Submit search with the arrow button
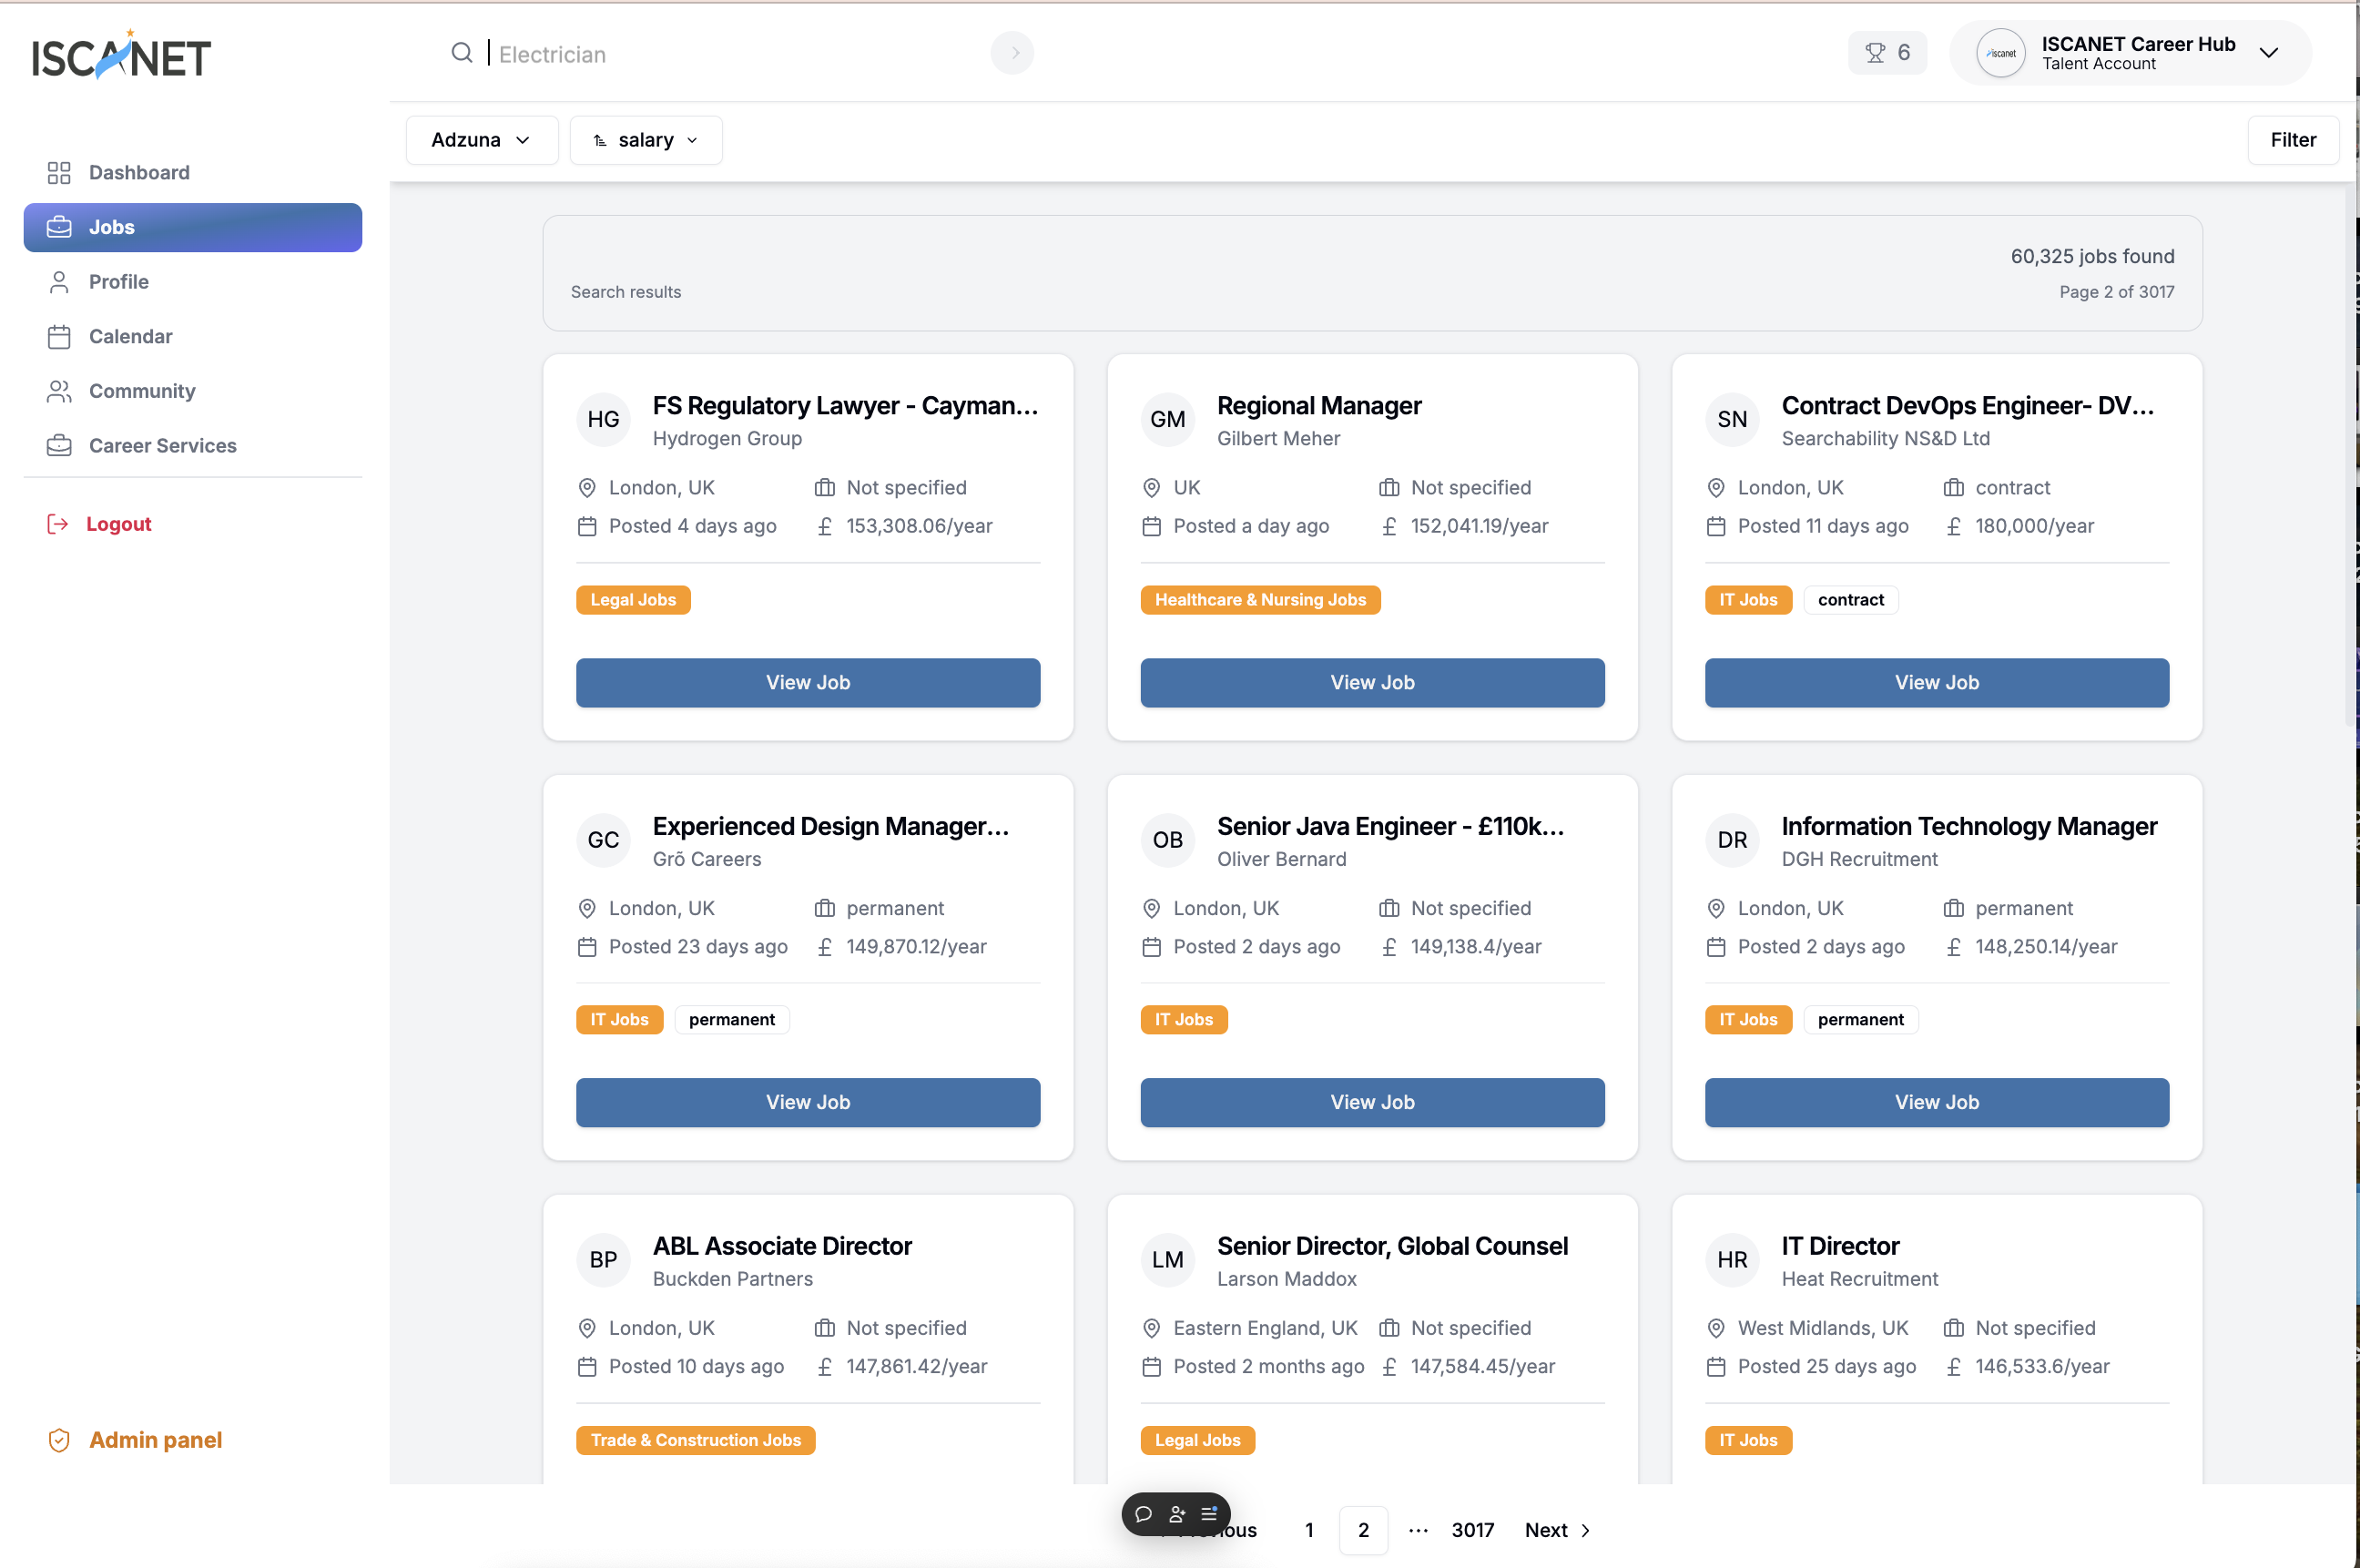This screenshot has height=1568, width=2360. point(1012,53)
